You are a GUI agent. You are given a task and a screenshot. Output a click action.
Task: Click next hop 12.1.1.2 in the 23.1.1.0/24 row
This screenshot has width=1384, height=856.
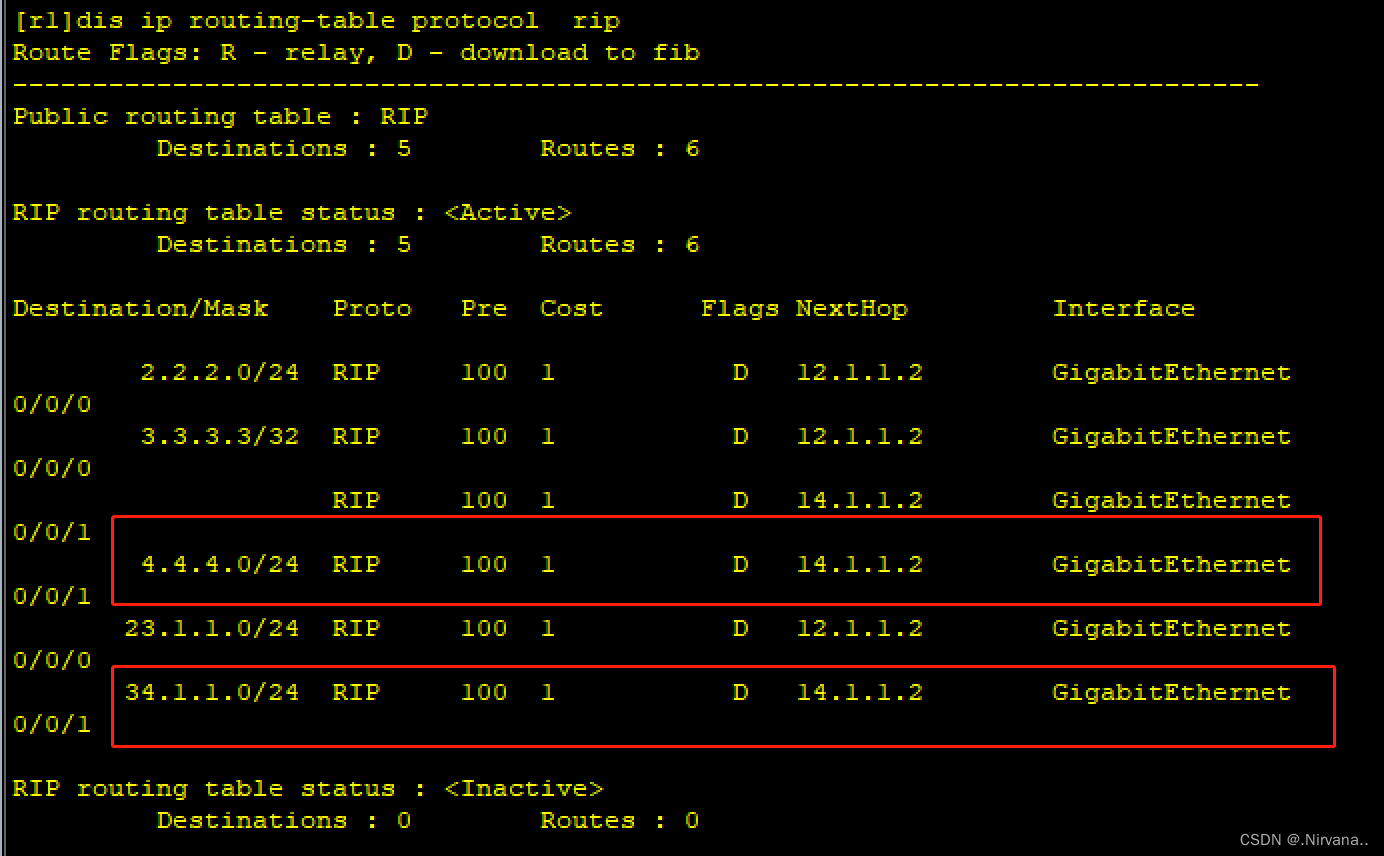pyautogui.click(x=860, y=629)
